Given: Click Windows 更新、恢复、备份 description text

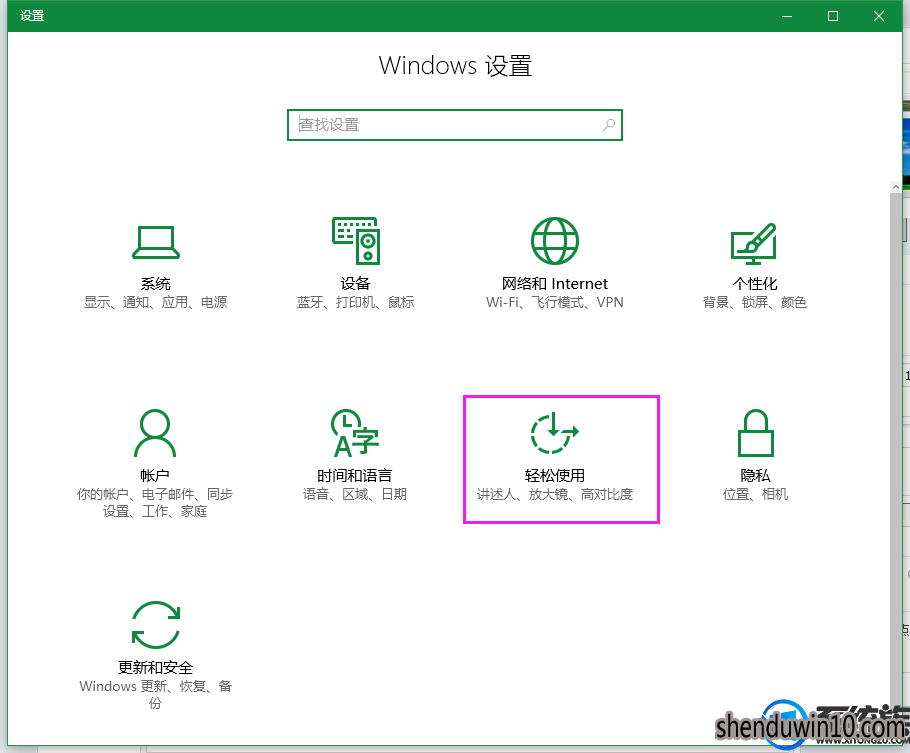Looking at the screenshot, I should point(156,695).
